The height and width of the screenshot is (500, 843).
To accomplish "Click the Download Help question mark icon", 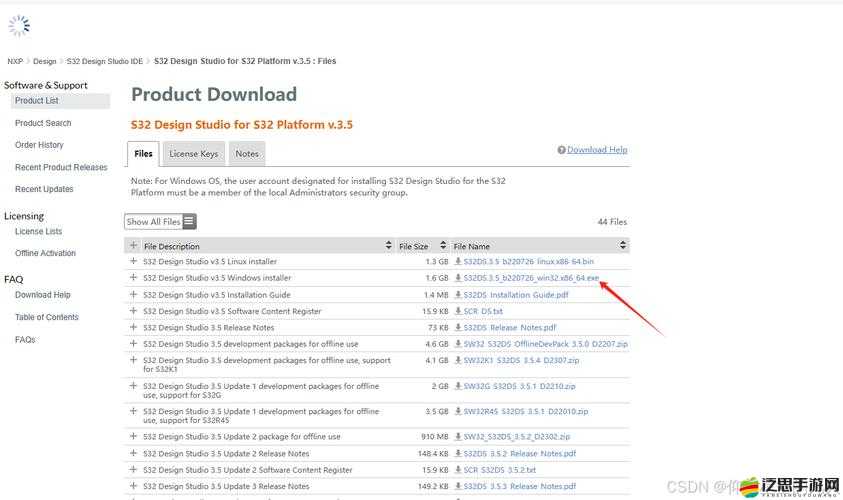I will point(561,150).
